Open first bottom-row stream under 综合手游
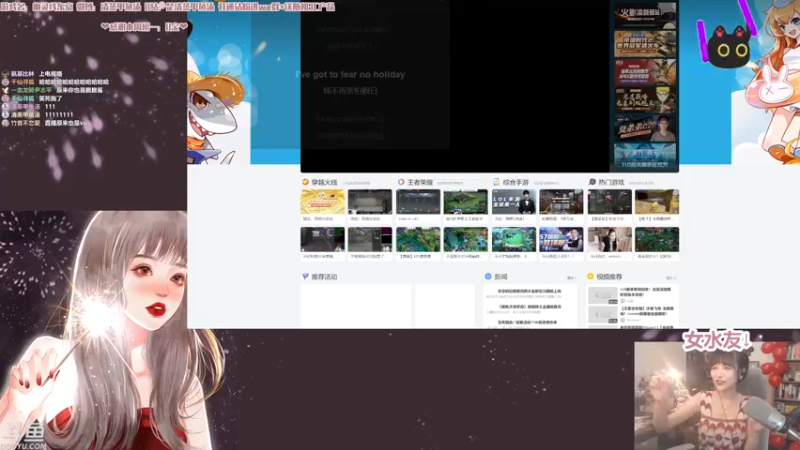This screenshot has height=450, width=800. (514, 239)
